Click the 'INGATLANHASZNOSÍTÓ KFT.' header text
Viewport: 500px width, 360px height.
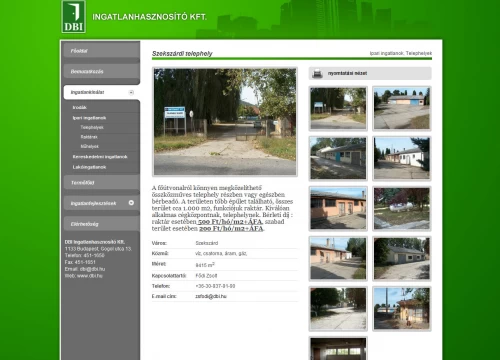coord(149,17)
